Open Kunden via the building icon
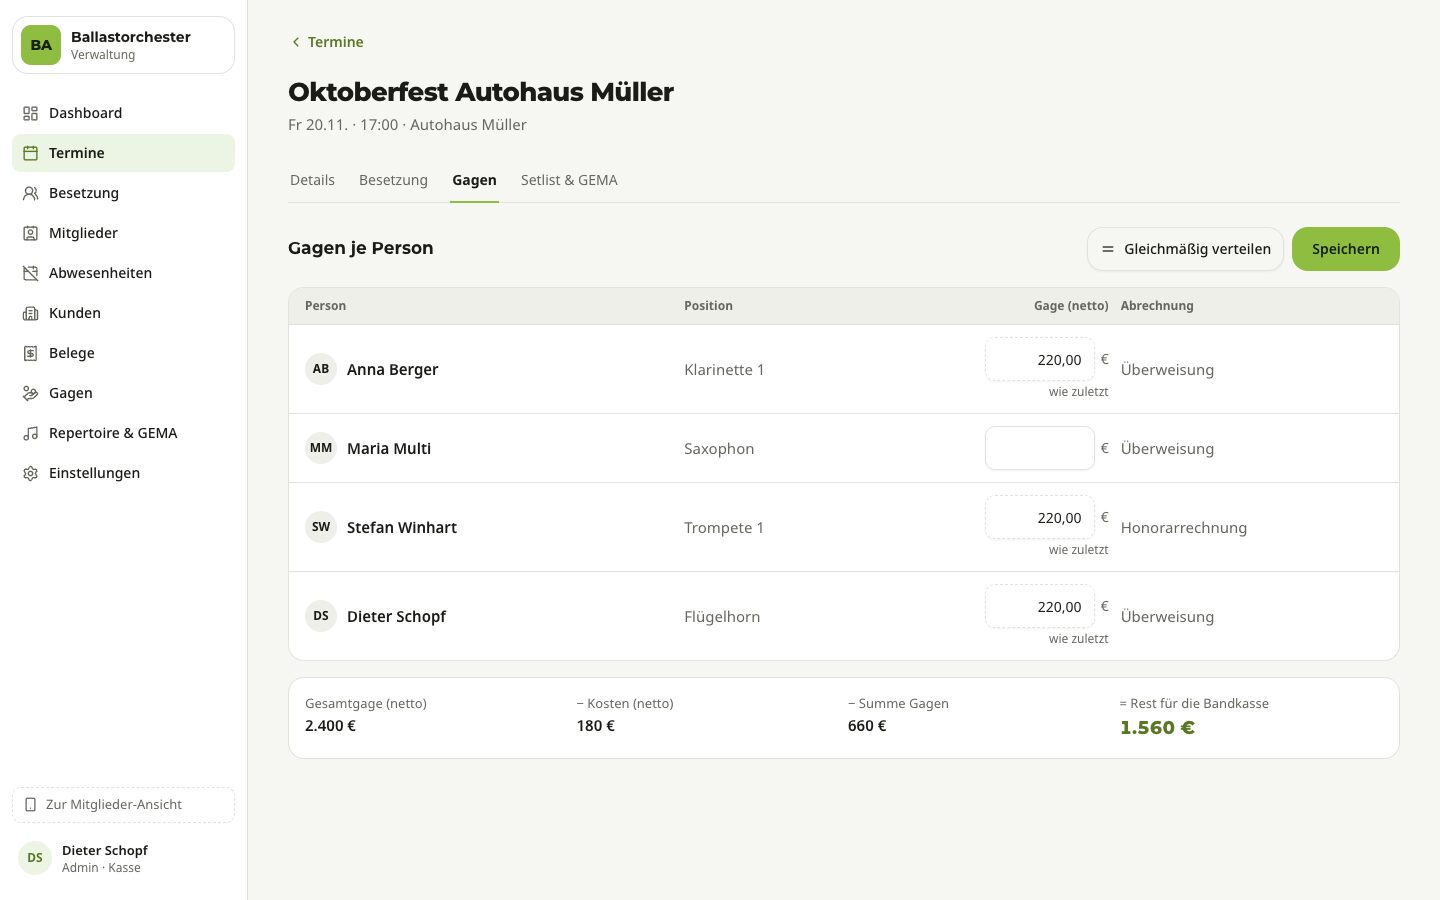1440x900 pixels. click(x=30, y=313)
